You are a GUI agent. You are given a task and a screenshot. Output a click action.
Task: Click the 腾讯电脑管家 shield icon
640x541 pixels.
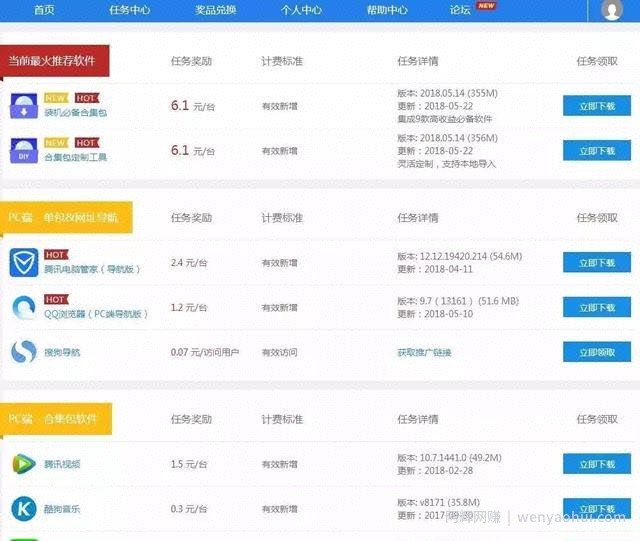[24, 262]
